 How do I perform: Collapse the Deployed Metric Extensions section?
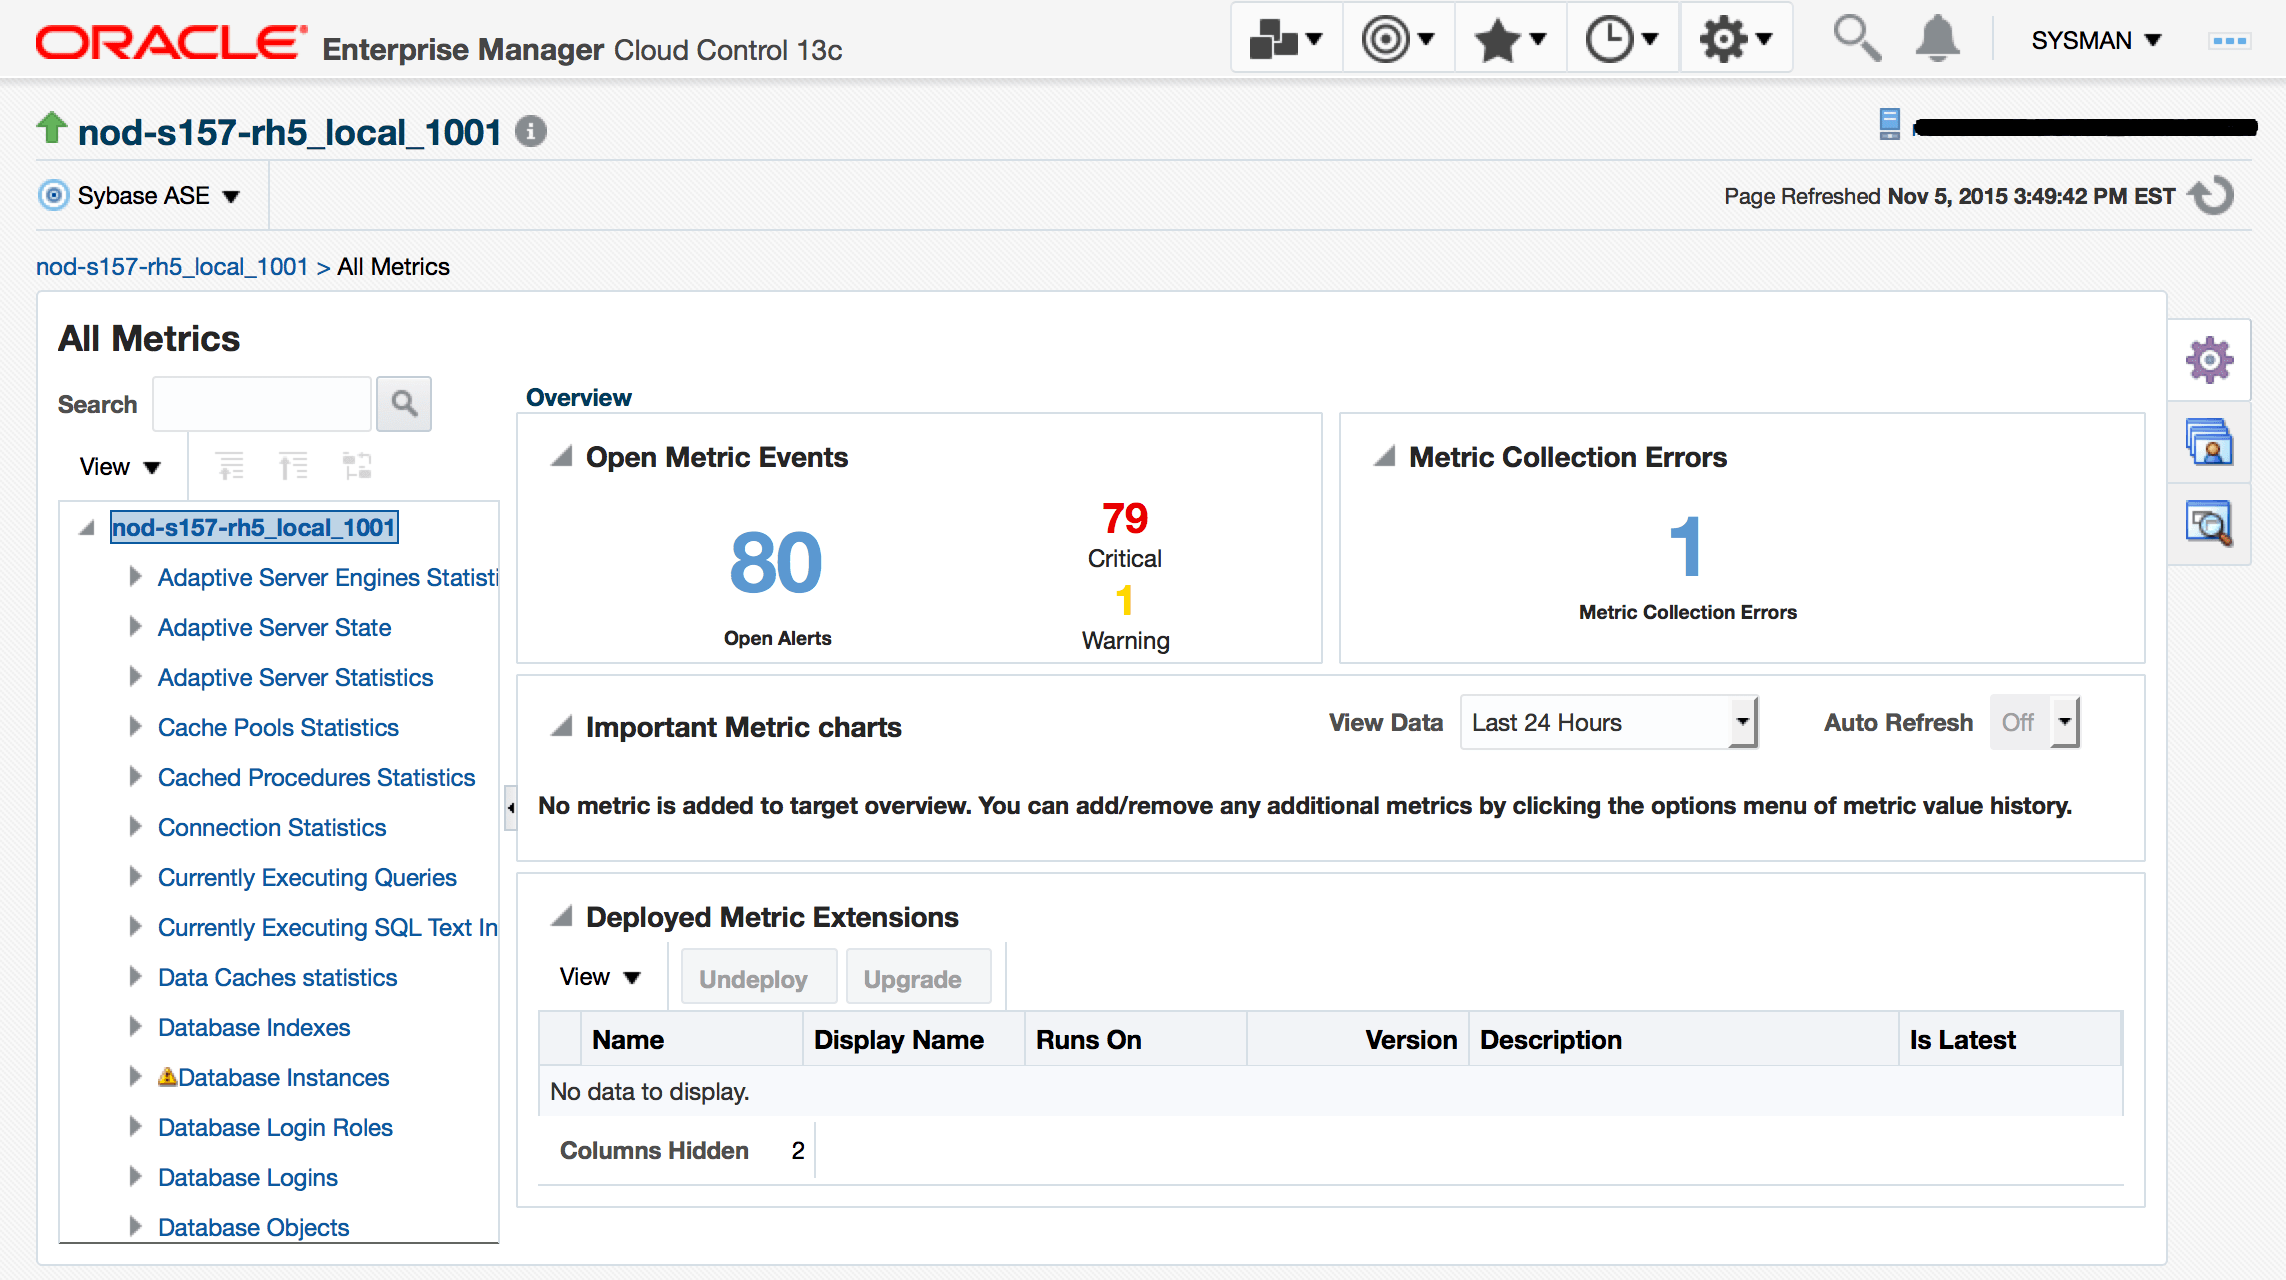point(562,916)
